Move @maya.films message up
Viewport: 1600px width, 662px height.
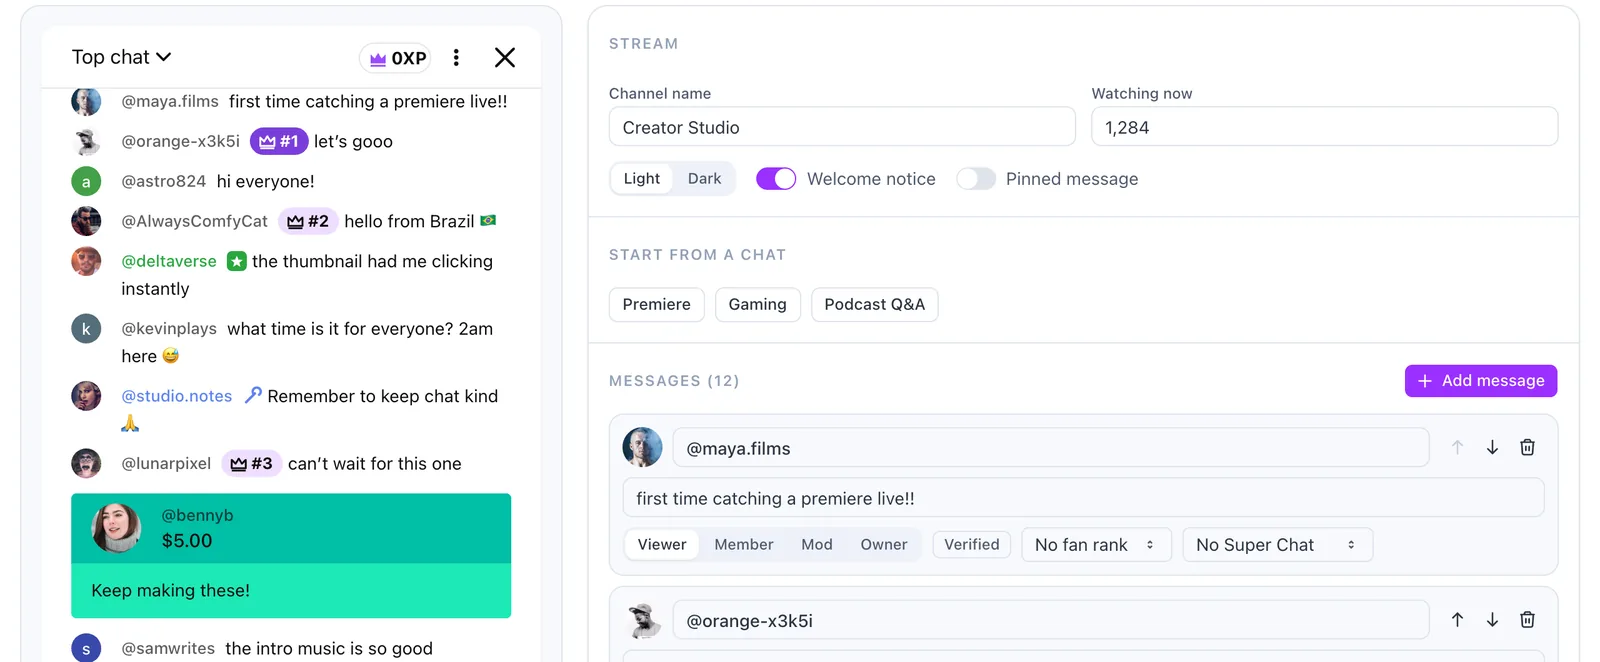[x=1457, y=447]
